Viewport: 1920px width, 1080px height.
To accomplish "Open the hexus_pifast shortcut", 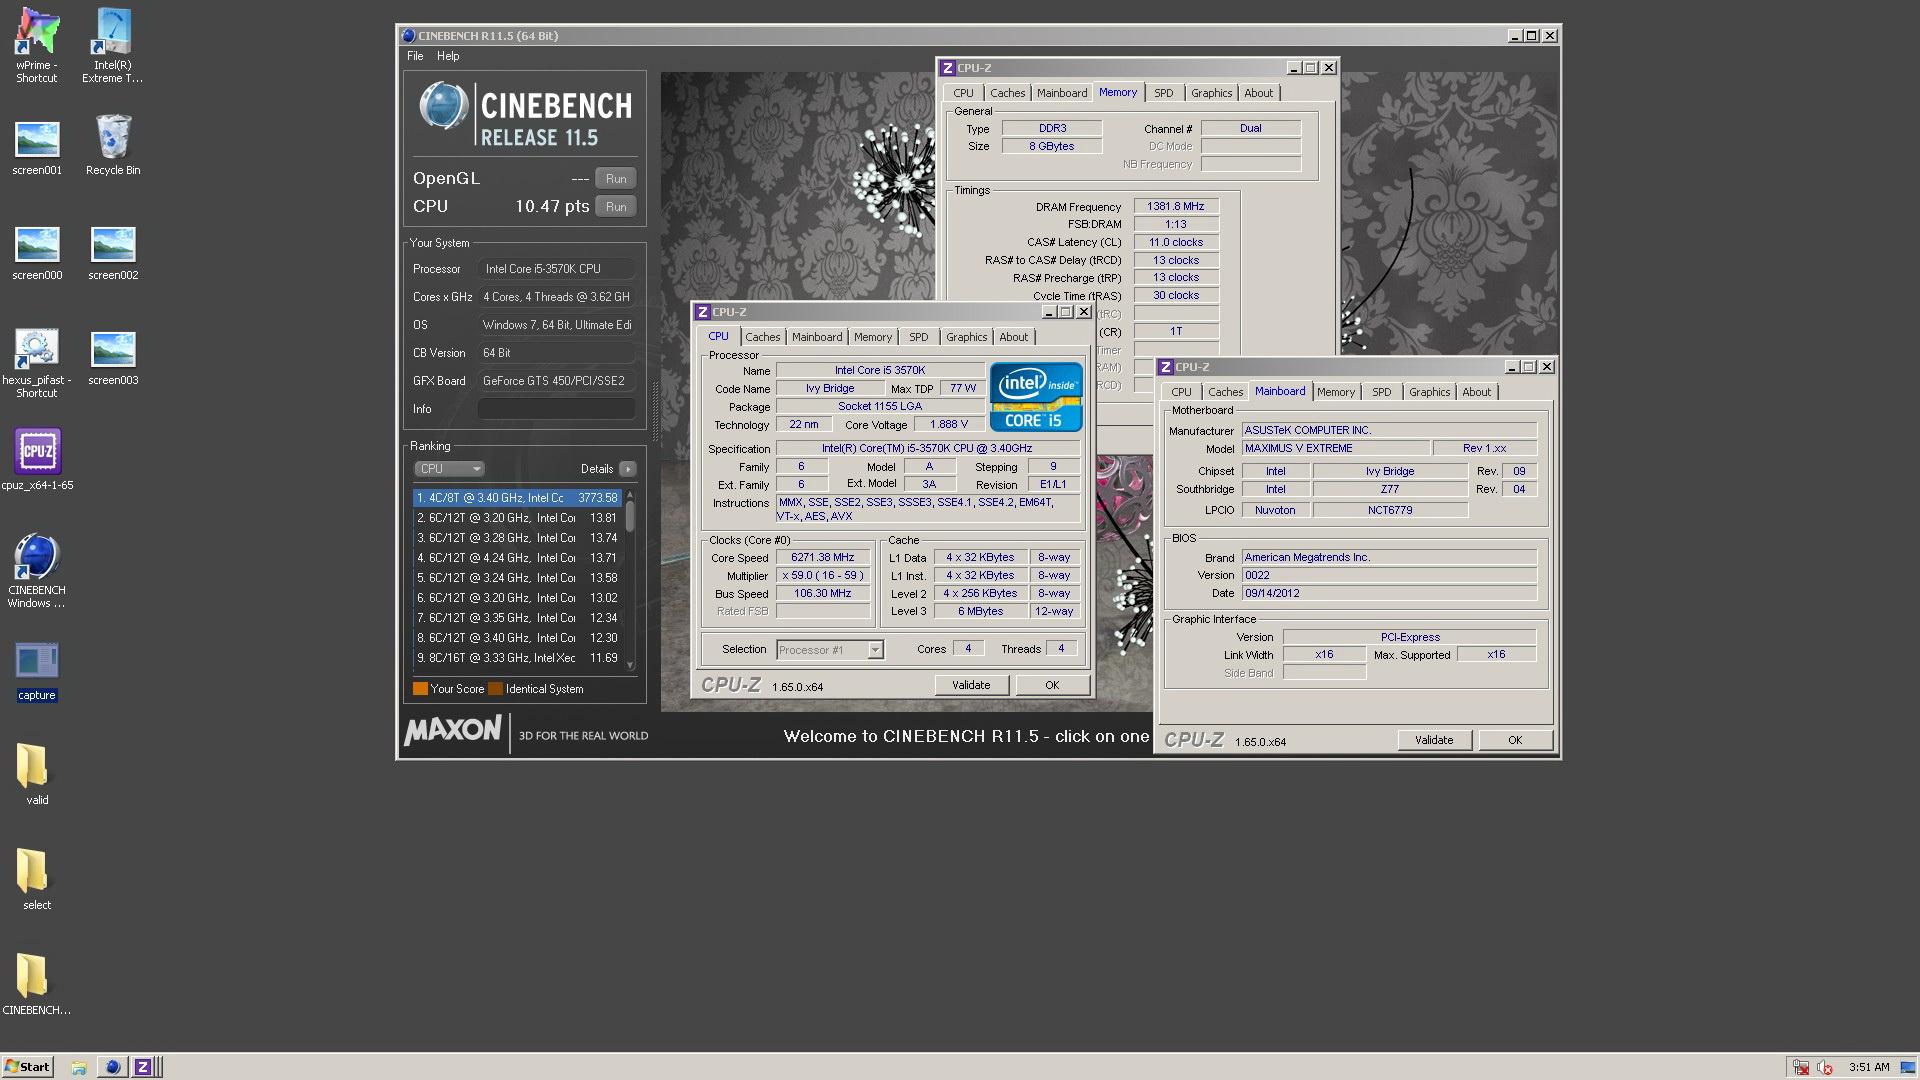I will click(x=37, y=364).
